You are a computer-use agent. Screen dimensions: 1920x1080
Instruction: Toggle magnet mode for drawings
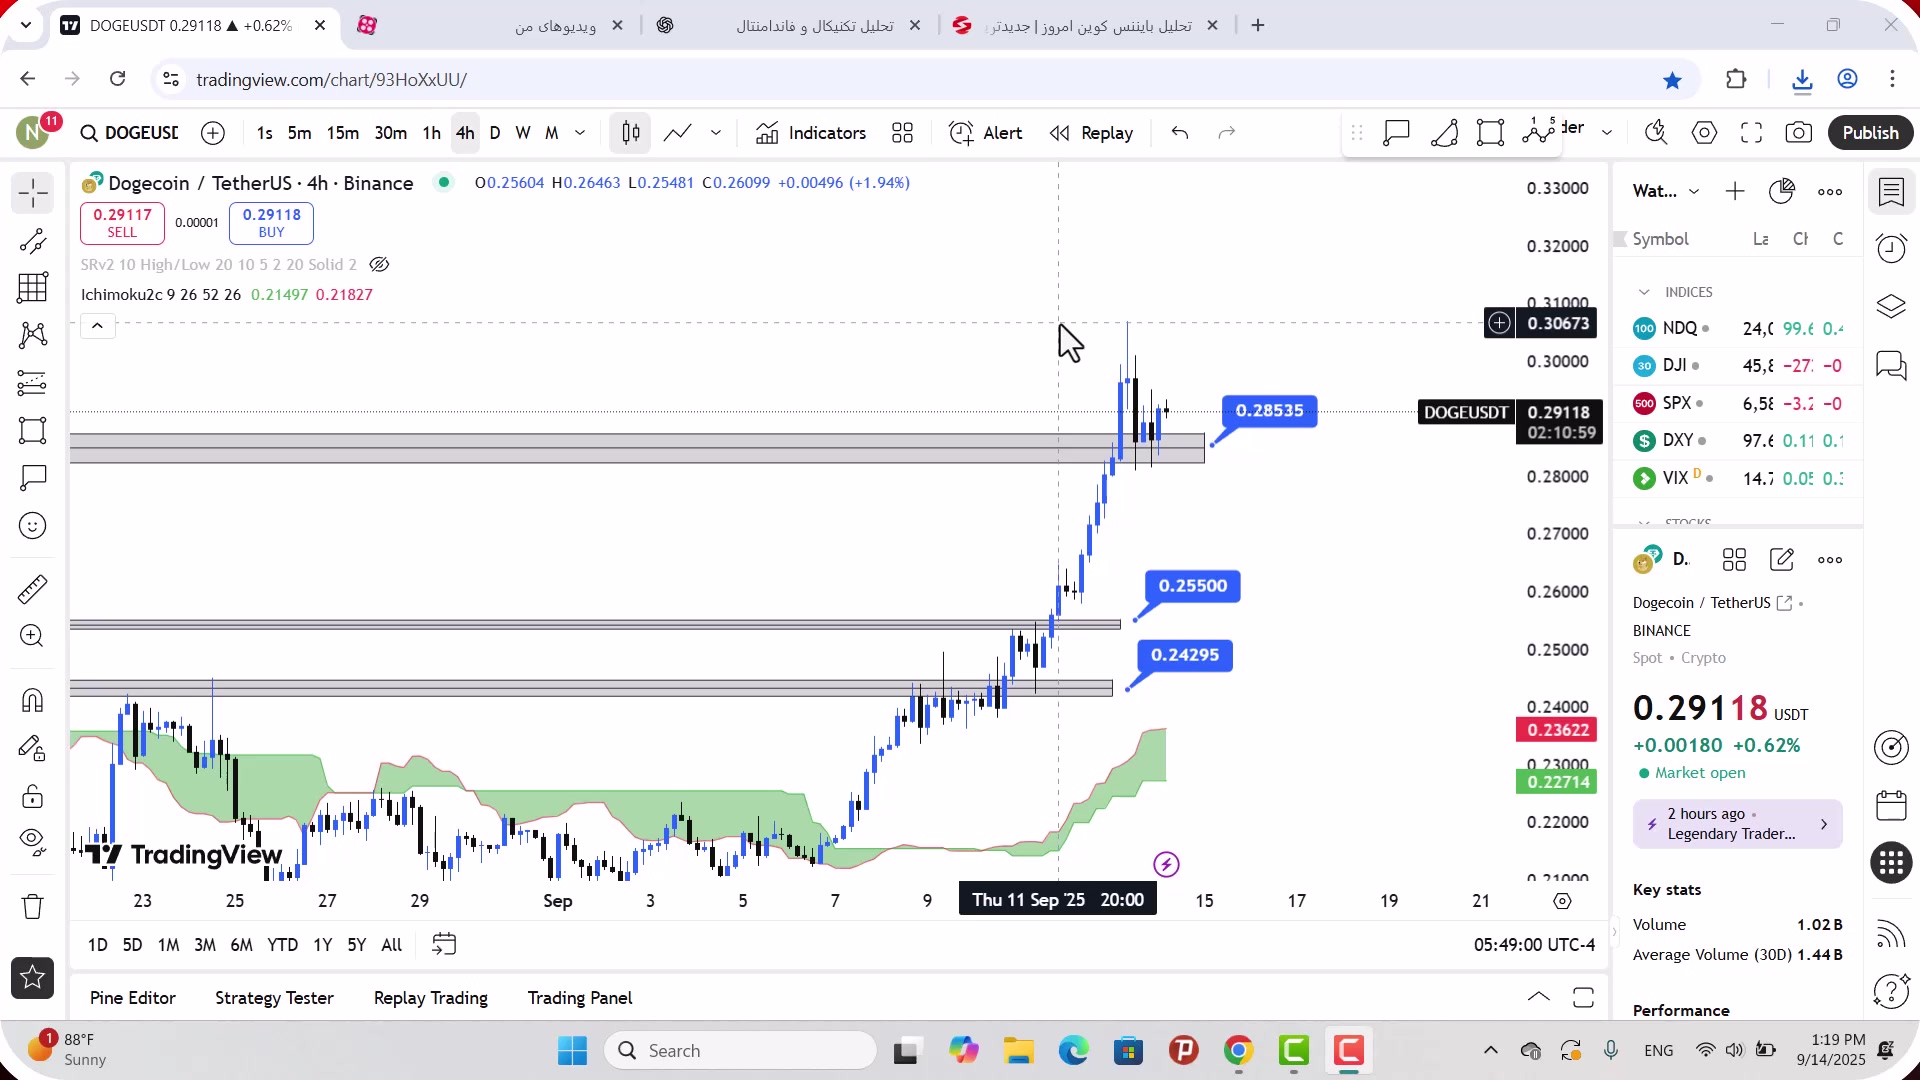pos(32,700)
